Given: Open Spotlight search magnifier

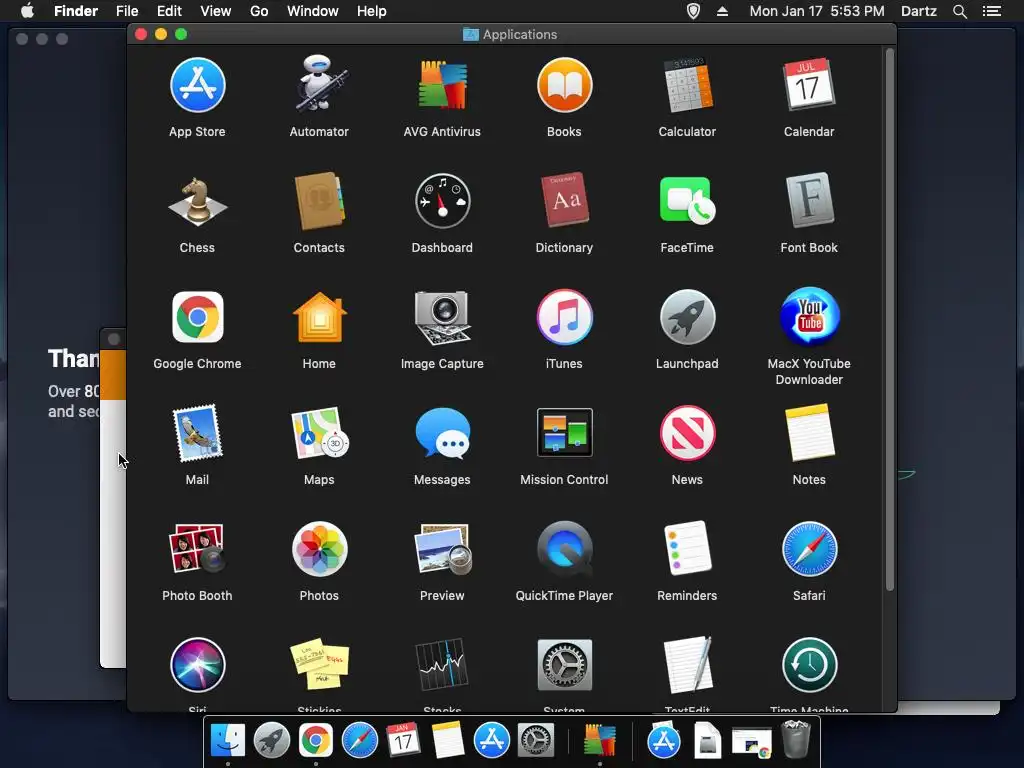Looking at the screenshot, I should pos(960,11).
